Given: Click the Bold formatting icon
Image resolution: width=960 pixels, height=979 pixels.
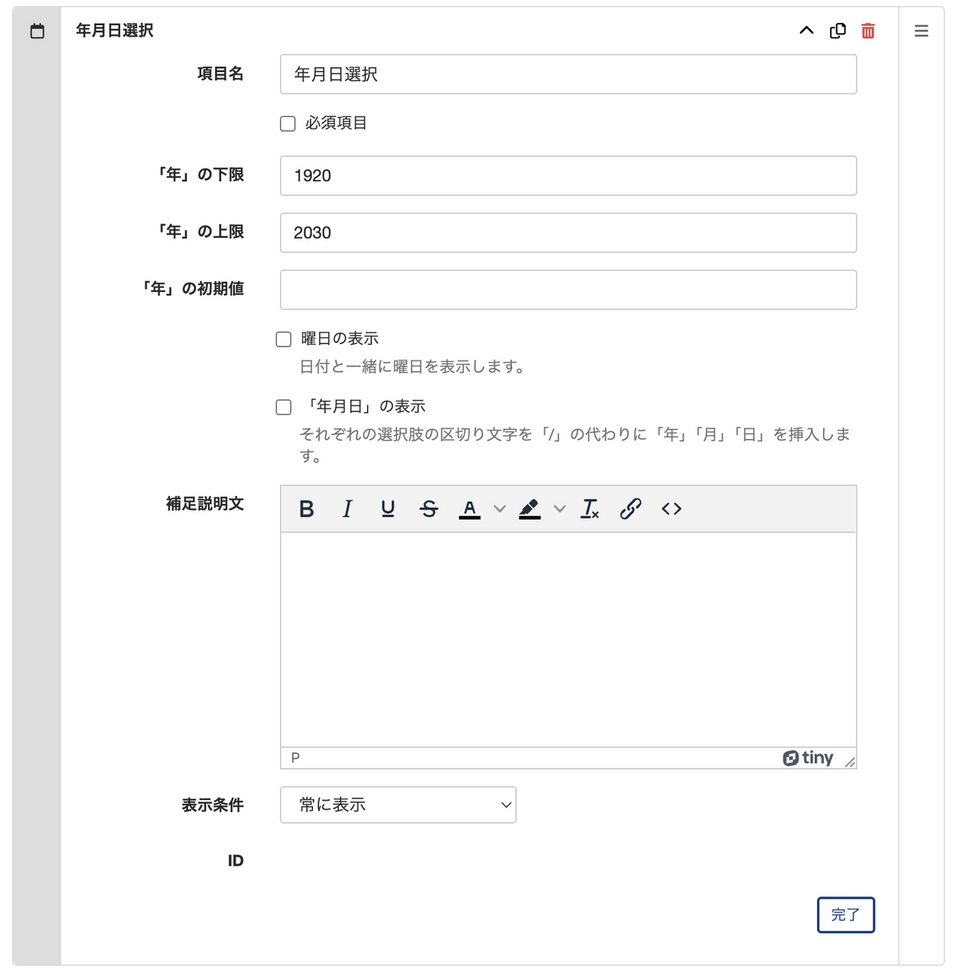Looking at the screenshot, I should click(x=307, y=509).
